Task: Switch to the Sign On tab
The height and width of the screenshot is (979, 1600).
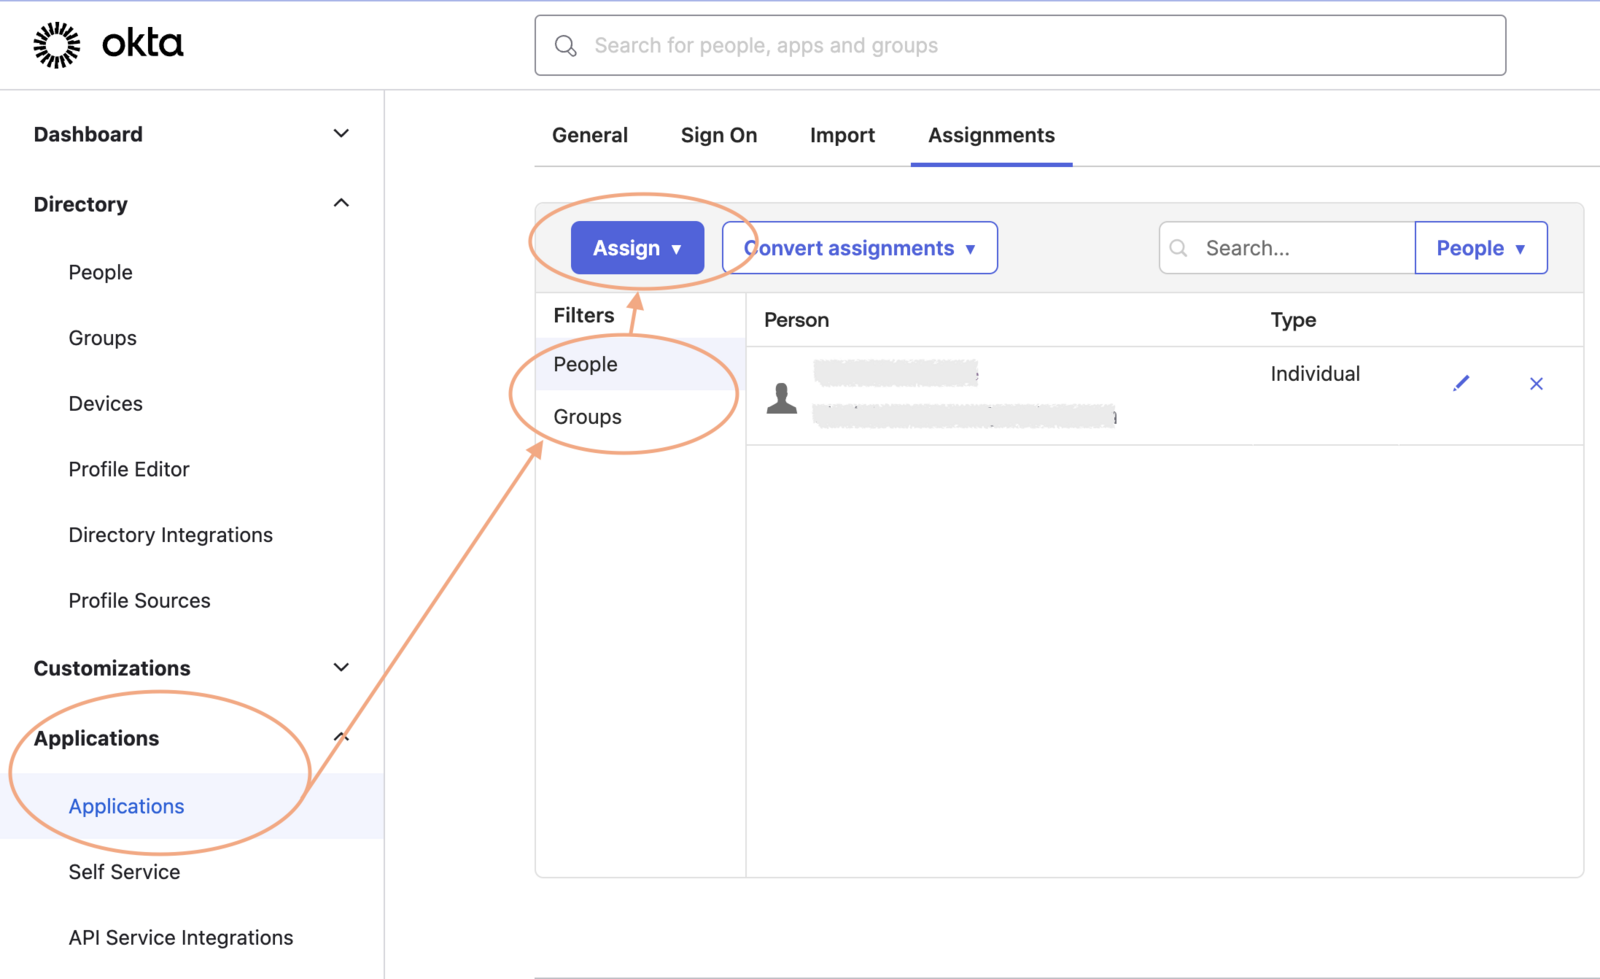Action: (x=719, y=135)
